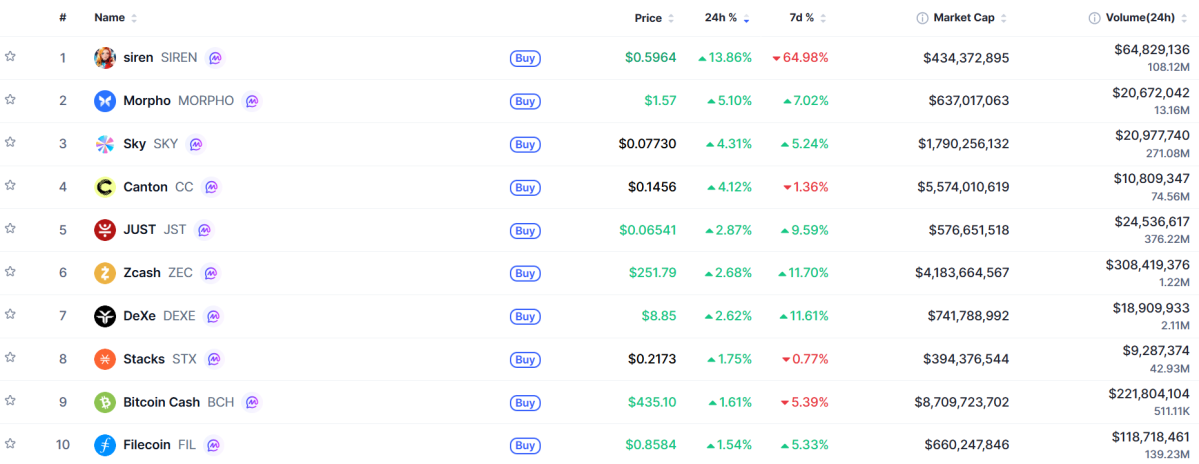Screen dimensions: 1199x464
Task: Add DeXe to watchlist star
Action: click(10, 314)
